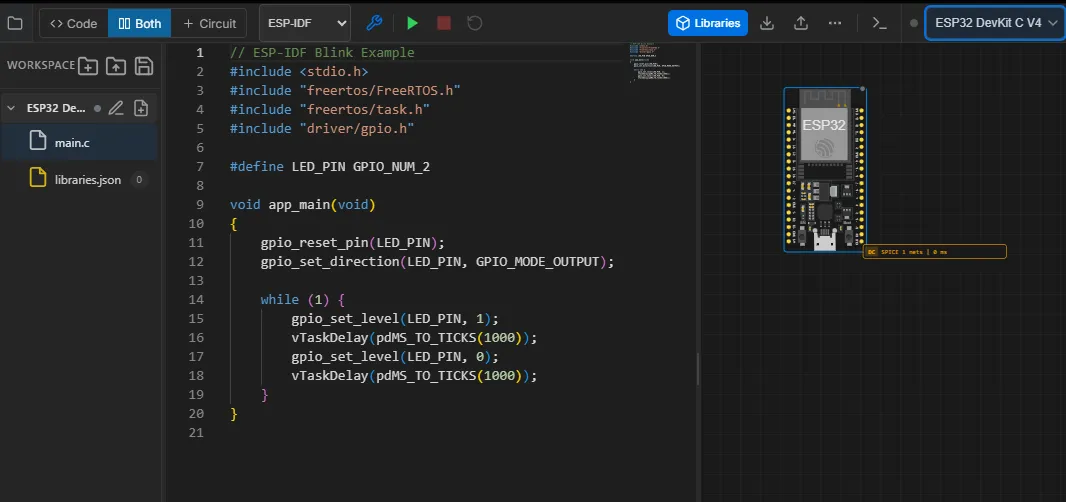Stop the simulation with the red square
This screenshot has width=1066, height=502.
(444, 23)
